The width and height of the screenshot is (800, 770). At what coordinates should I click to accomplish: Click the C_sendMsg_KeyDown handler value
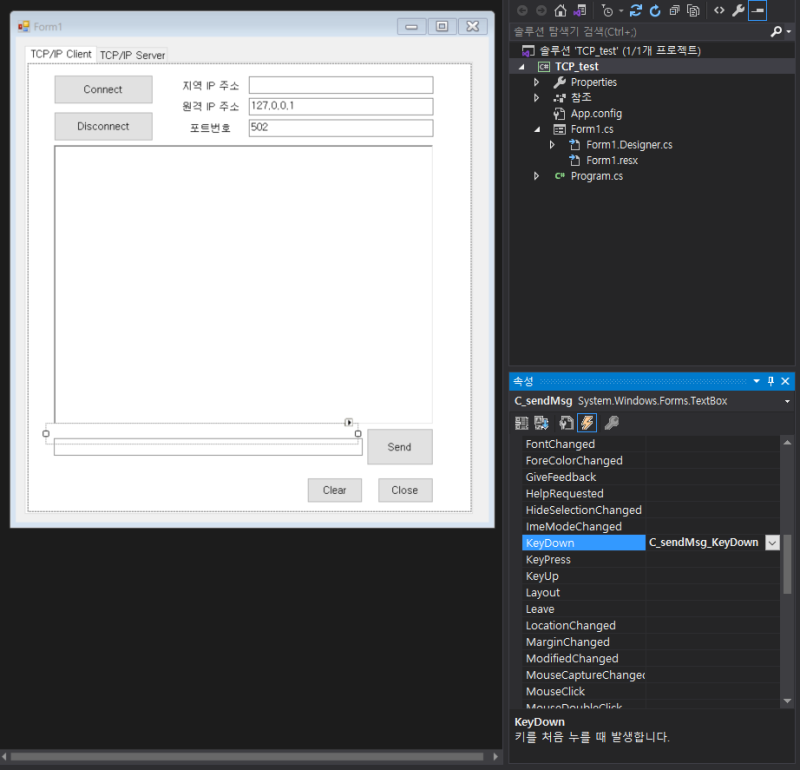tap(704, 542)
